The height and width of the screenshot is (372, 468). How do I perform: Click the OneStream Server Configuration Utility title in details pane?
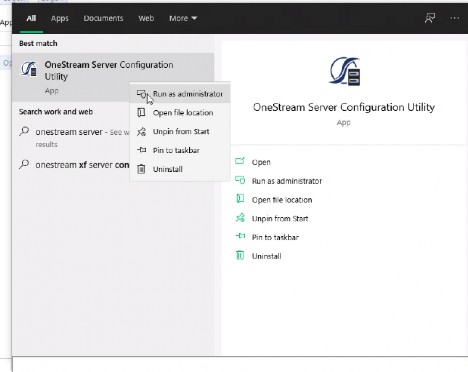click(344, 107)
